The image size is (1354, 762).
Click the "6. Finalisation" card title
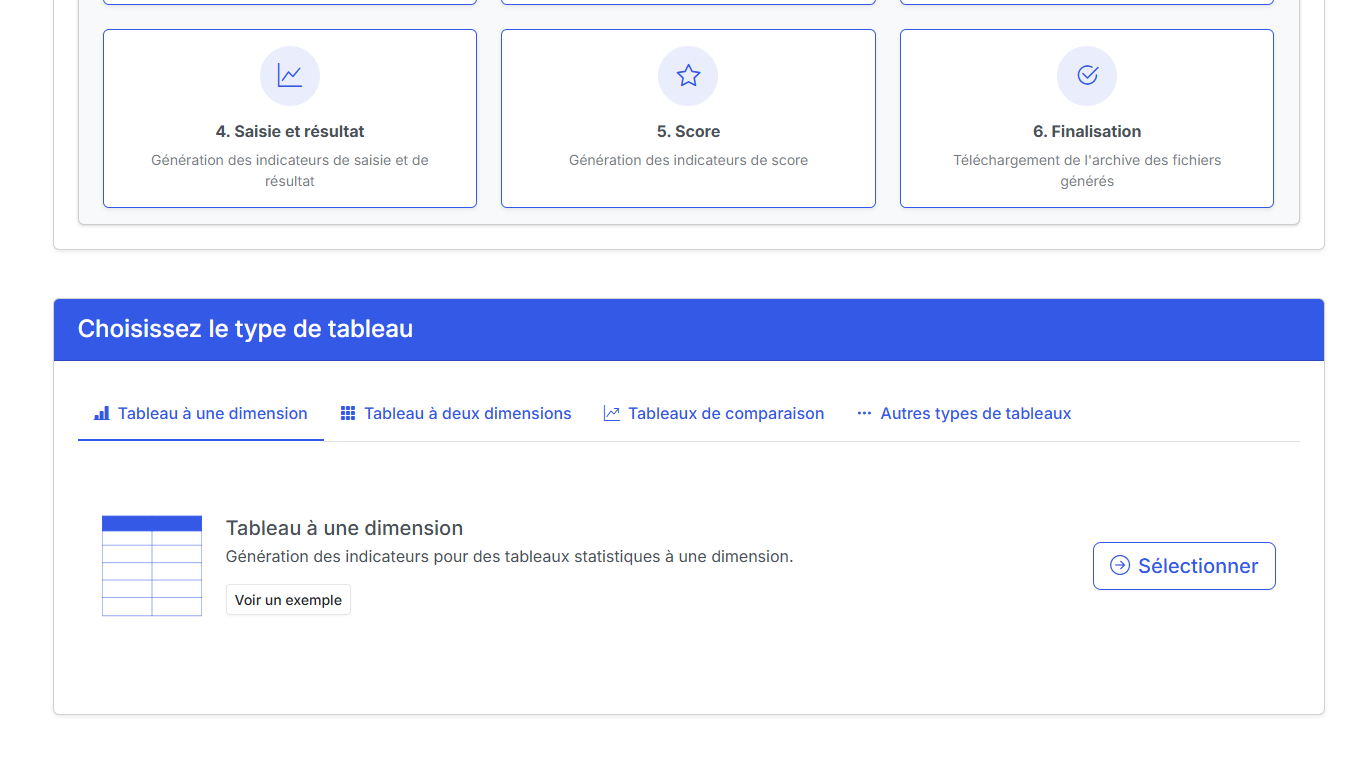tap(1087, 131)
